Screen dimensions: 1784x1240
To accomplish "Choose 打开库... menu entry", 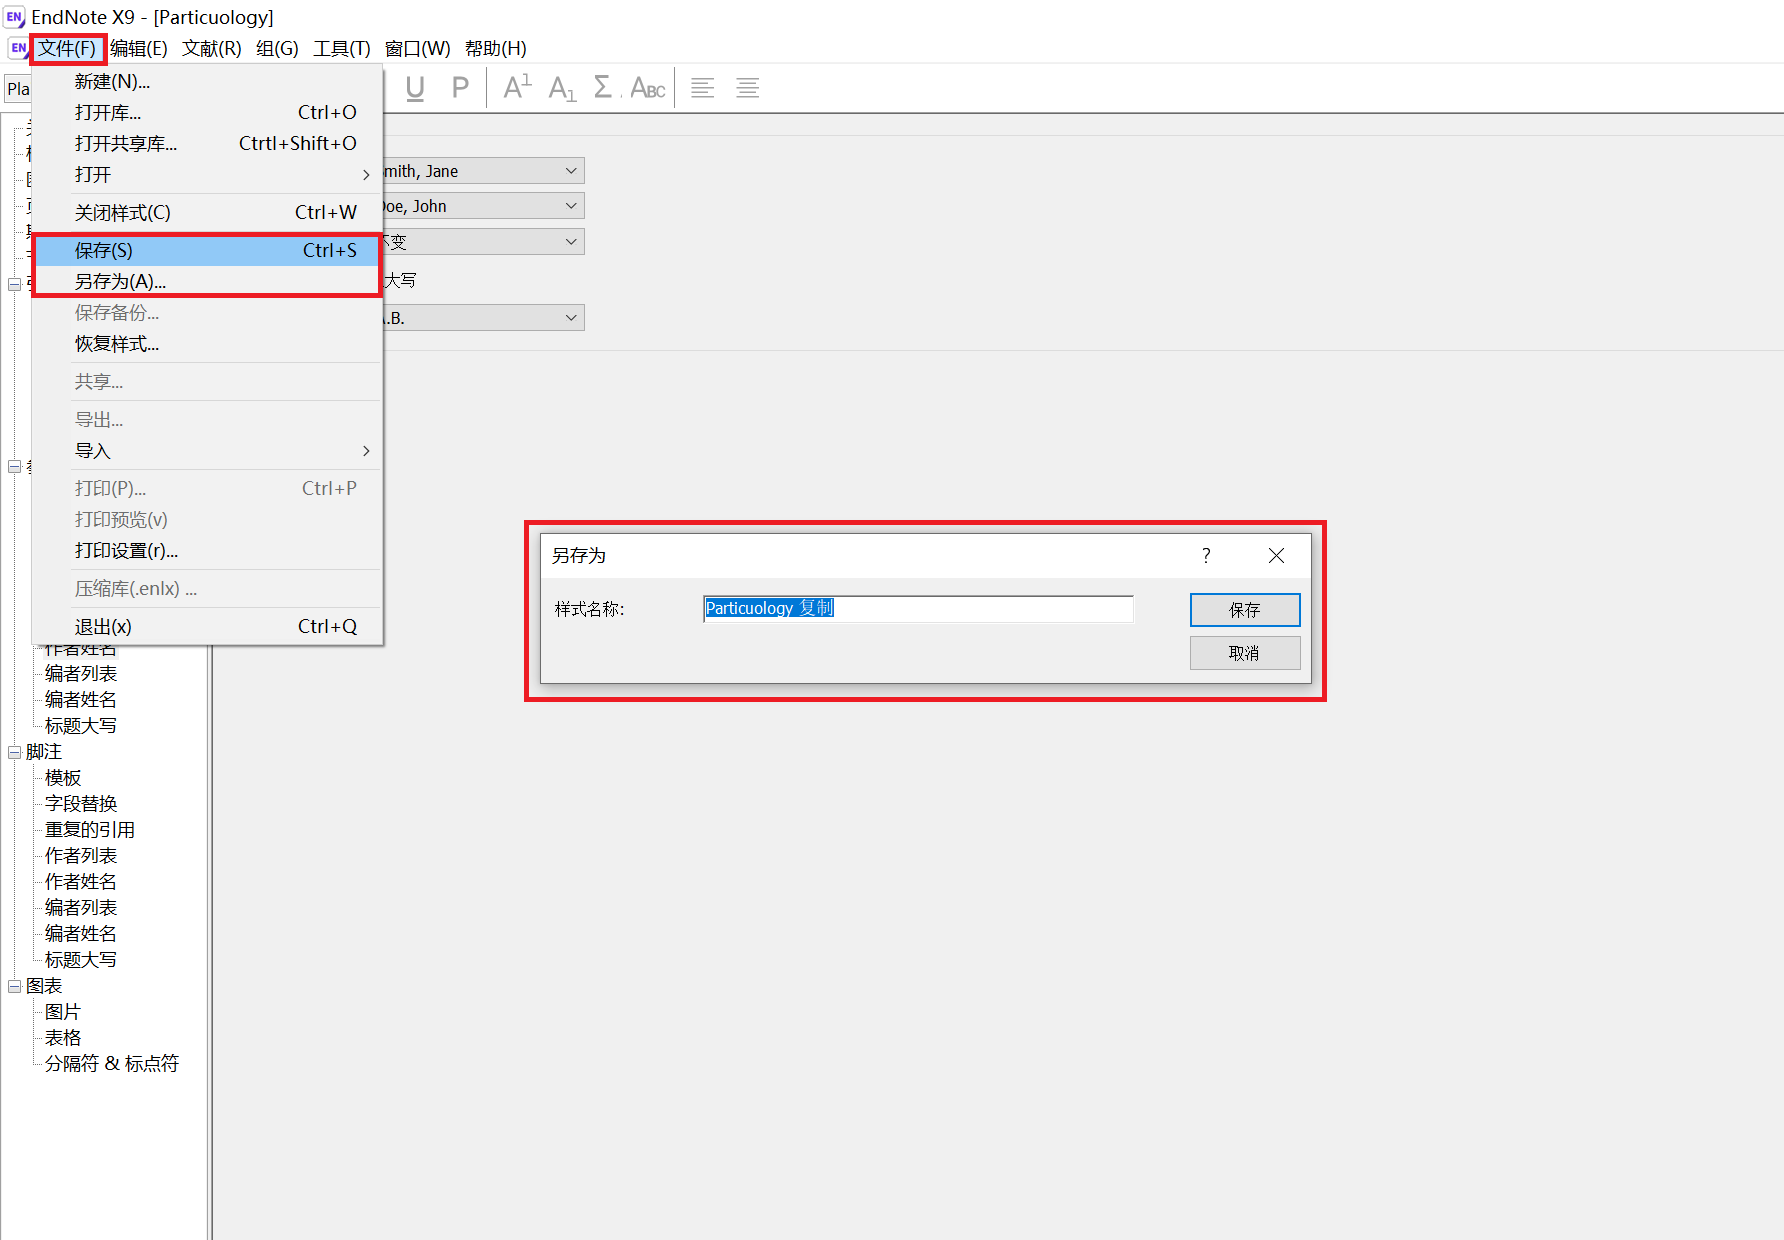I will point(208,112).
